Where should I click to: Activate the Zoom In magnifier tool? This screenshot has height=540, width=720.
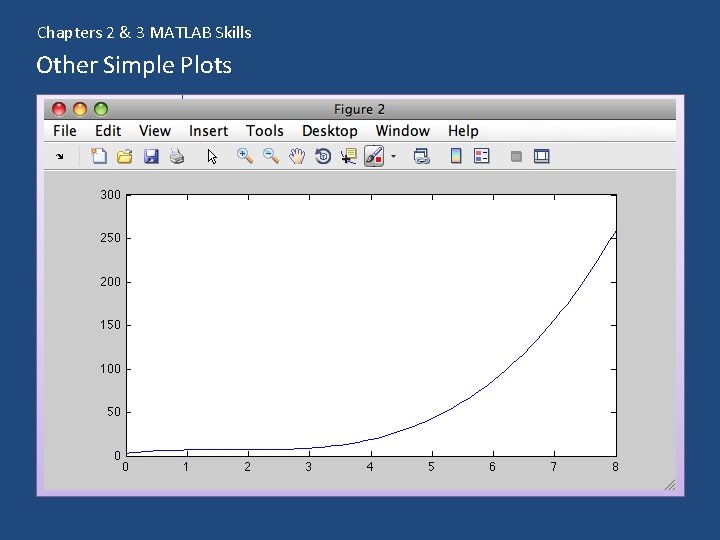tap(245, 156)
